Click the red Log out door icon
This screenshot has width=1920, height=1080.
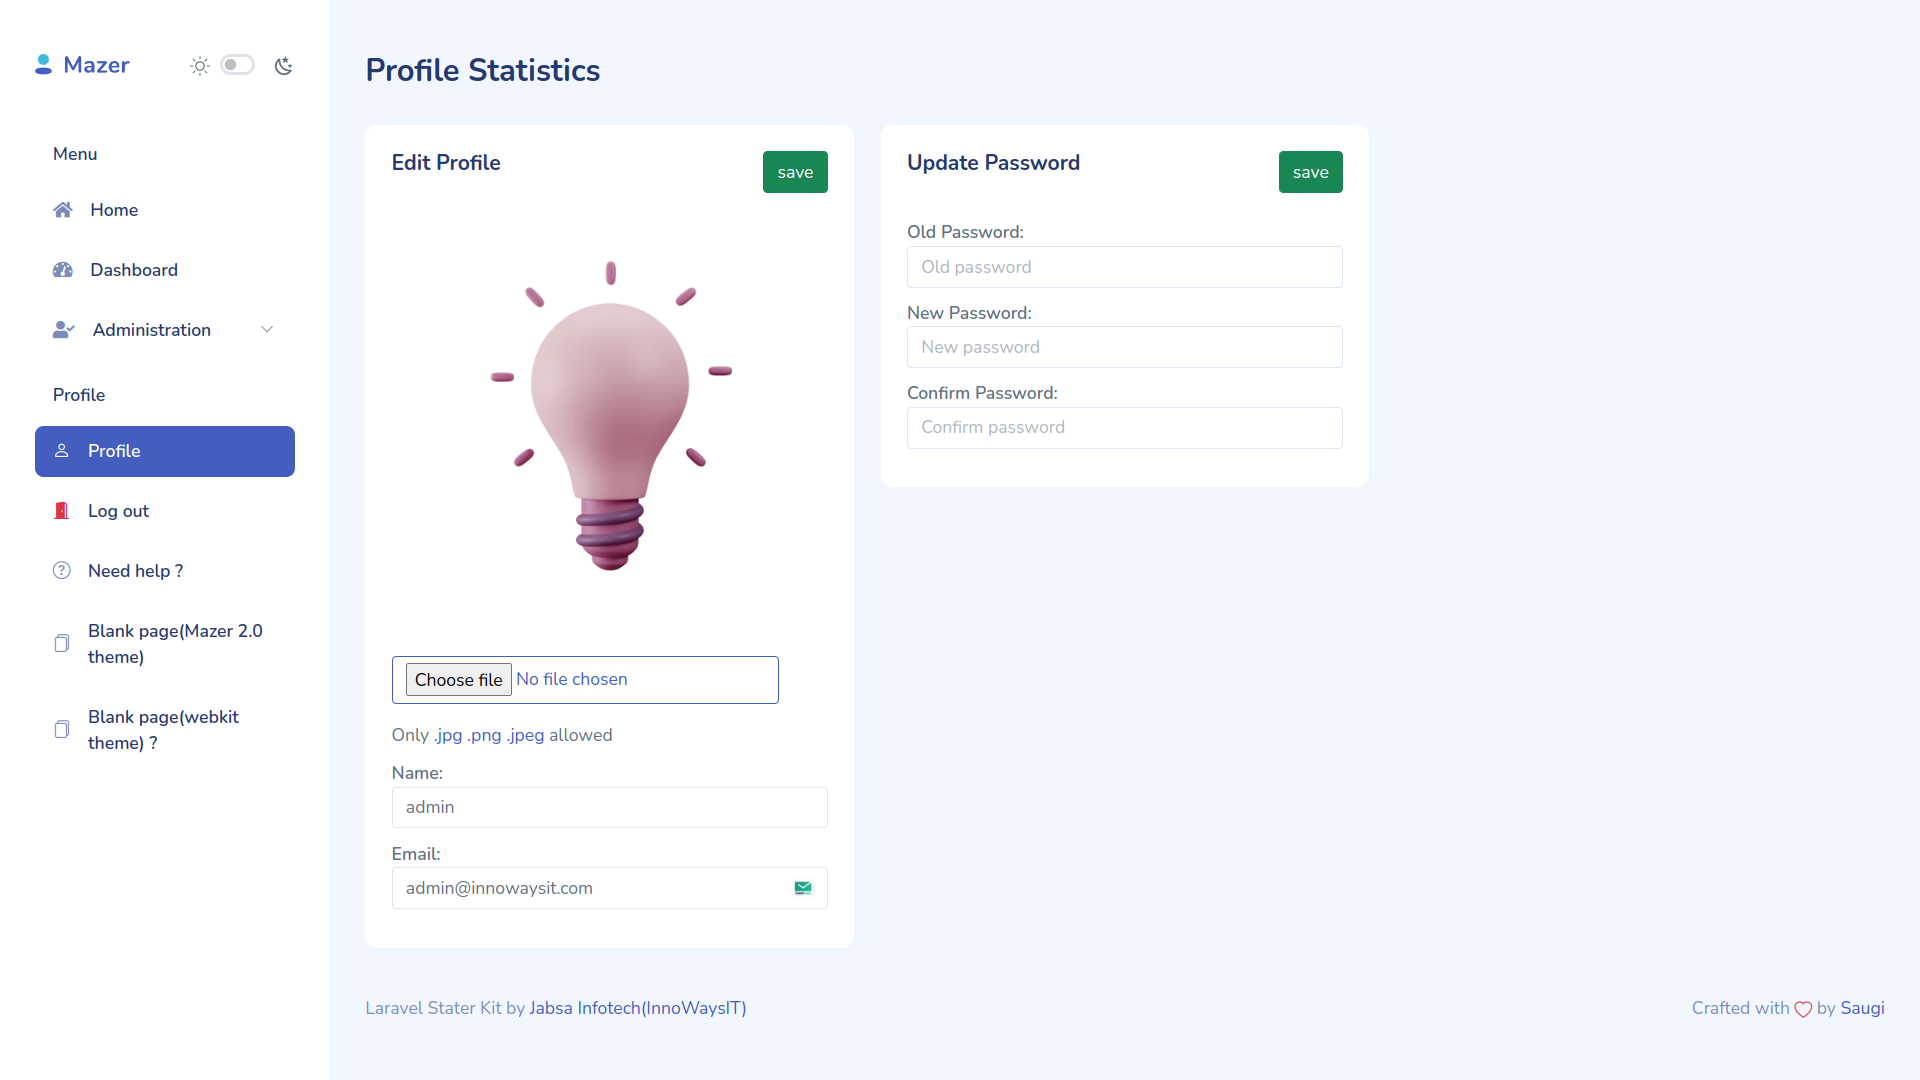[x=62, y=511]
